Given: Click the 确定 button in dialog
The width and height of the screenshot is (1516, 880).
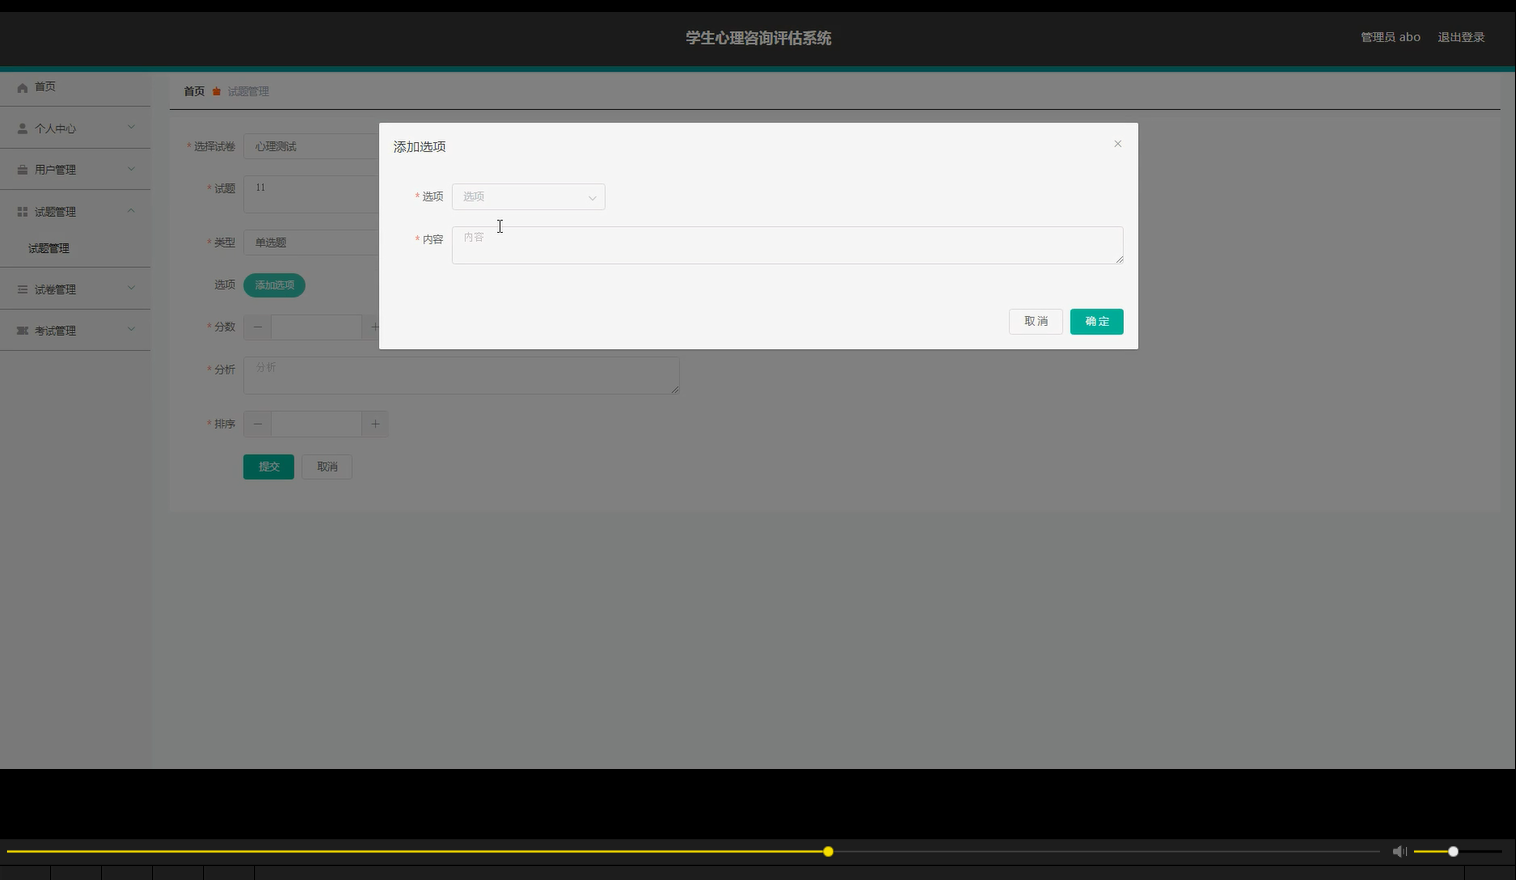Looking at the screenshot, I should coord(1097,321).
